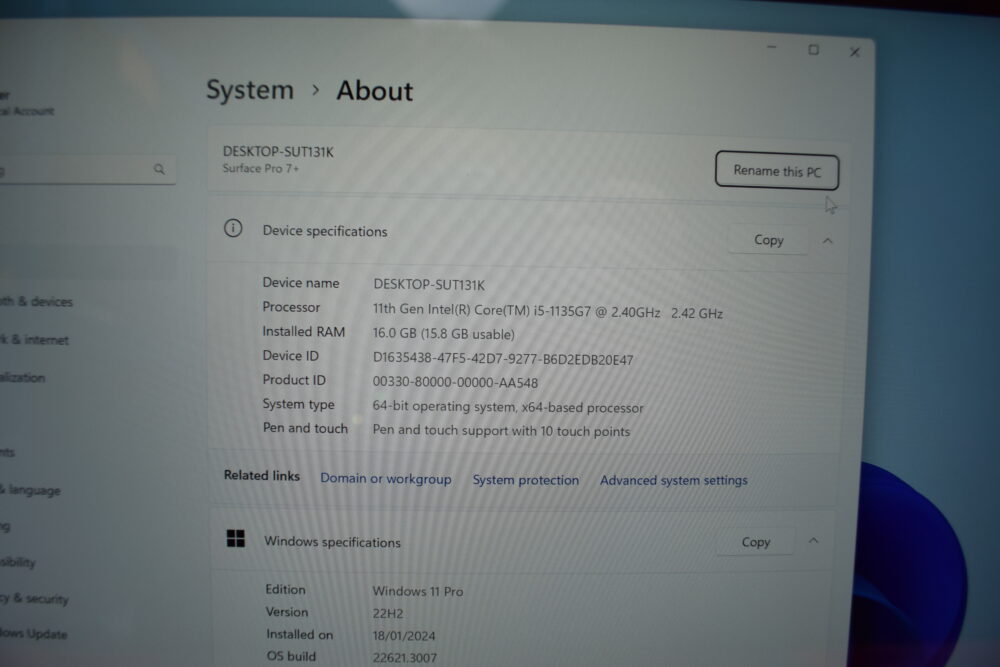The image size is (1000, 667).
Task: Click the Processor label
Action: pyautogui.click(x=291, y=307)
